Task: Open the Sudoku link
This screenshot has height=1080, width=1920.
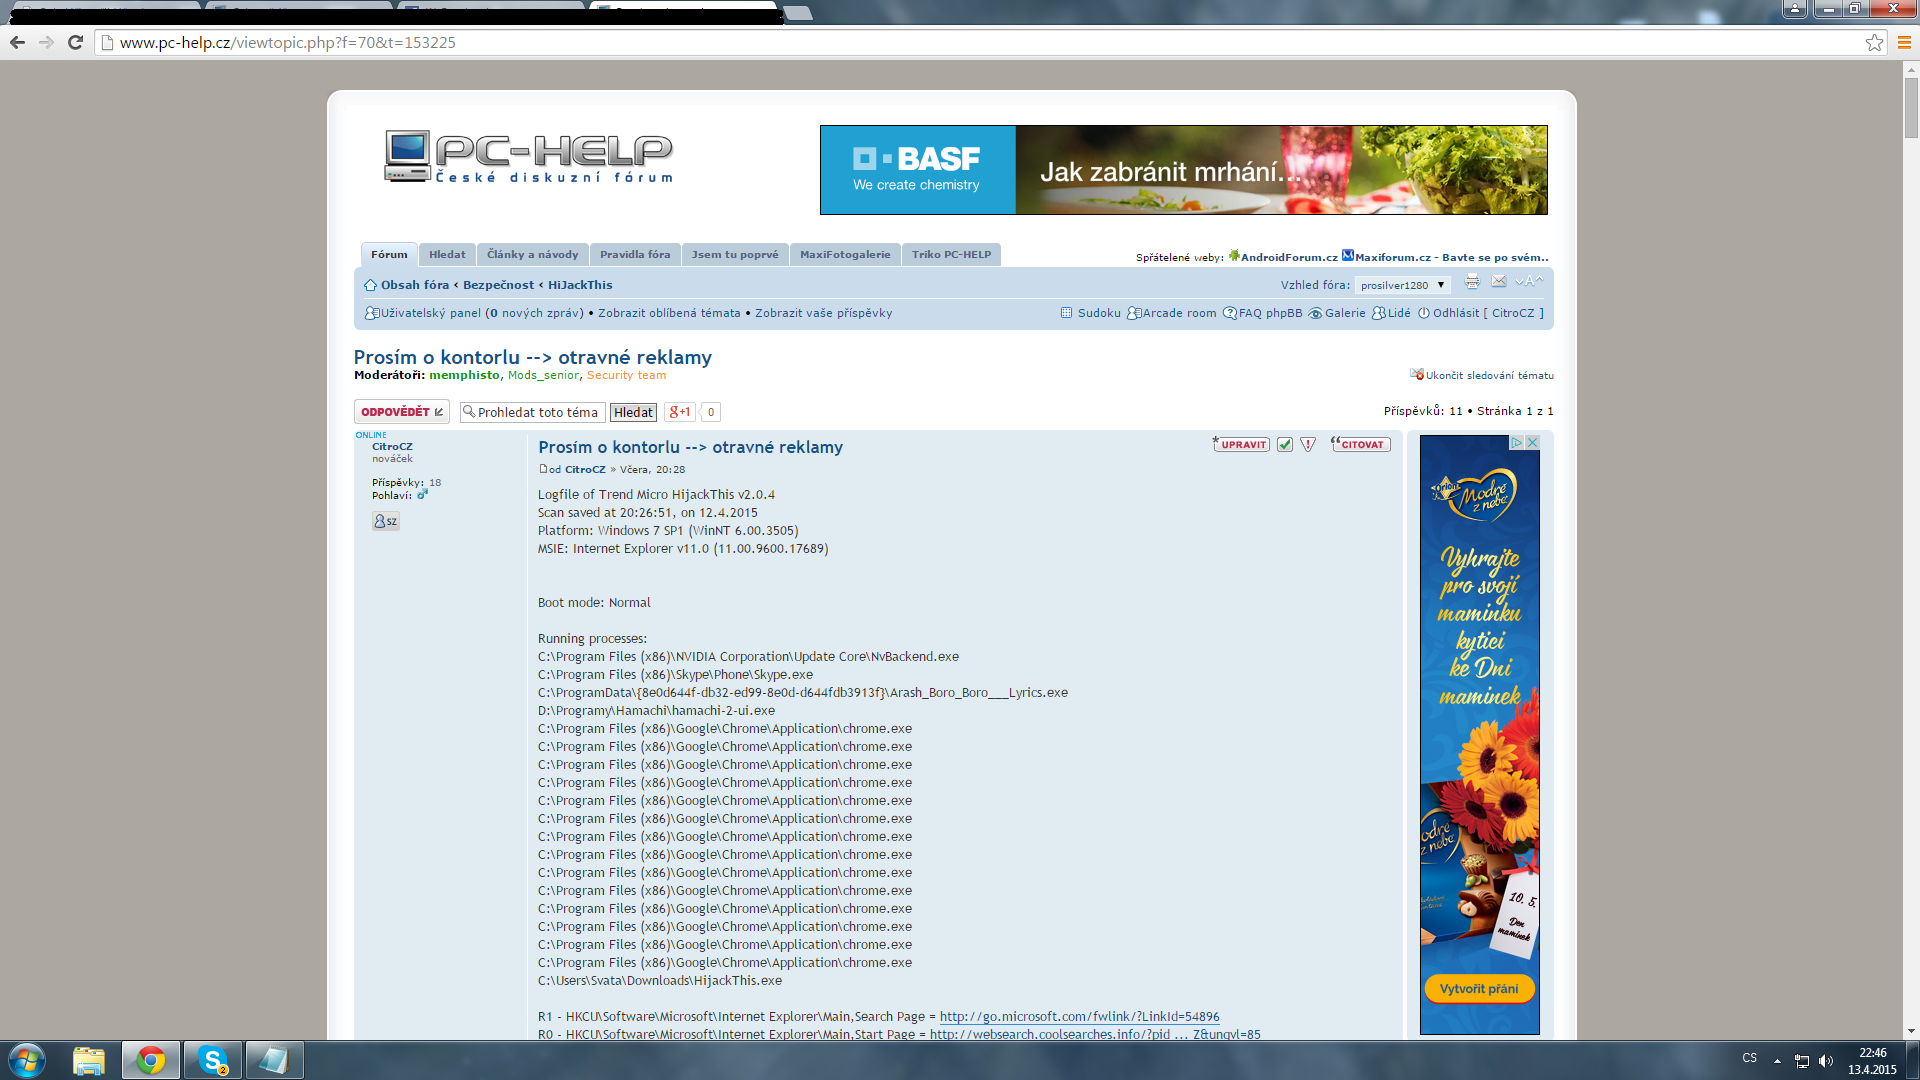Action: (1099, 313)
